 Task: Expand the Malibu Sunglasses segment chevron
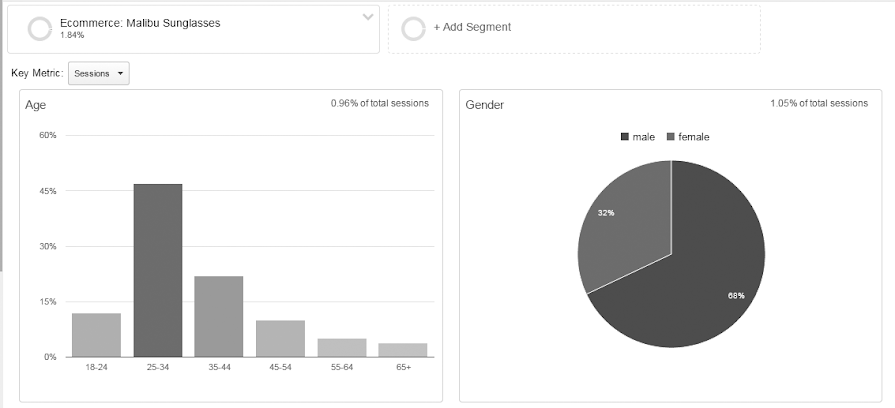click(368, 17)
